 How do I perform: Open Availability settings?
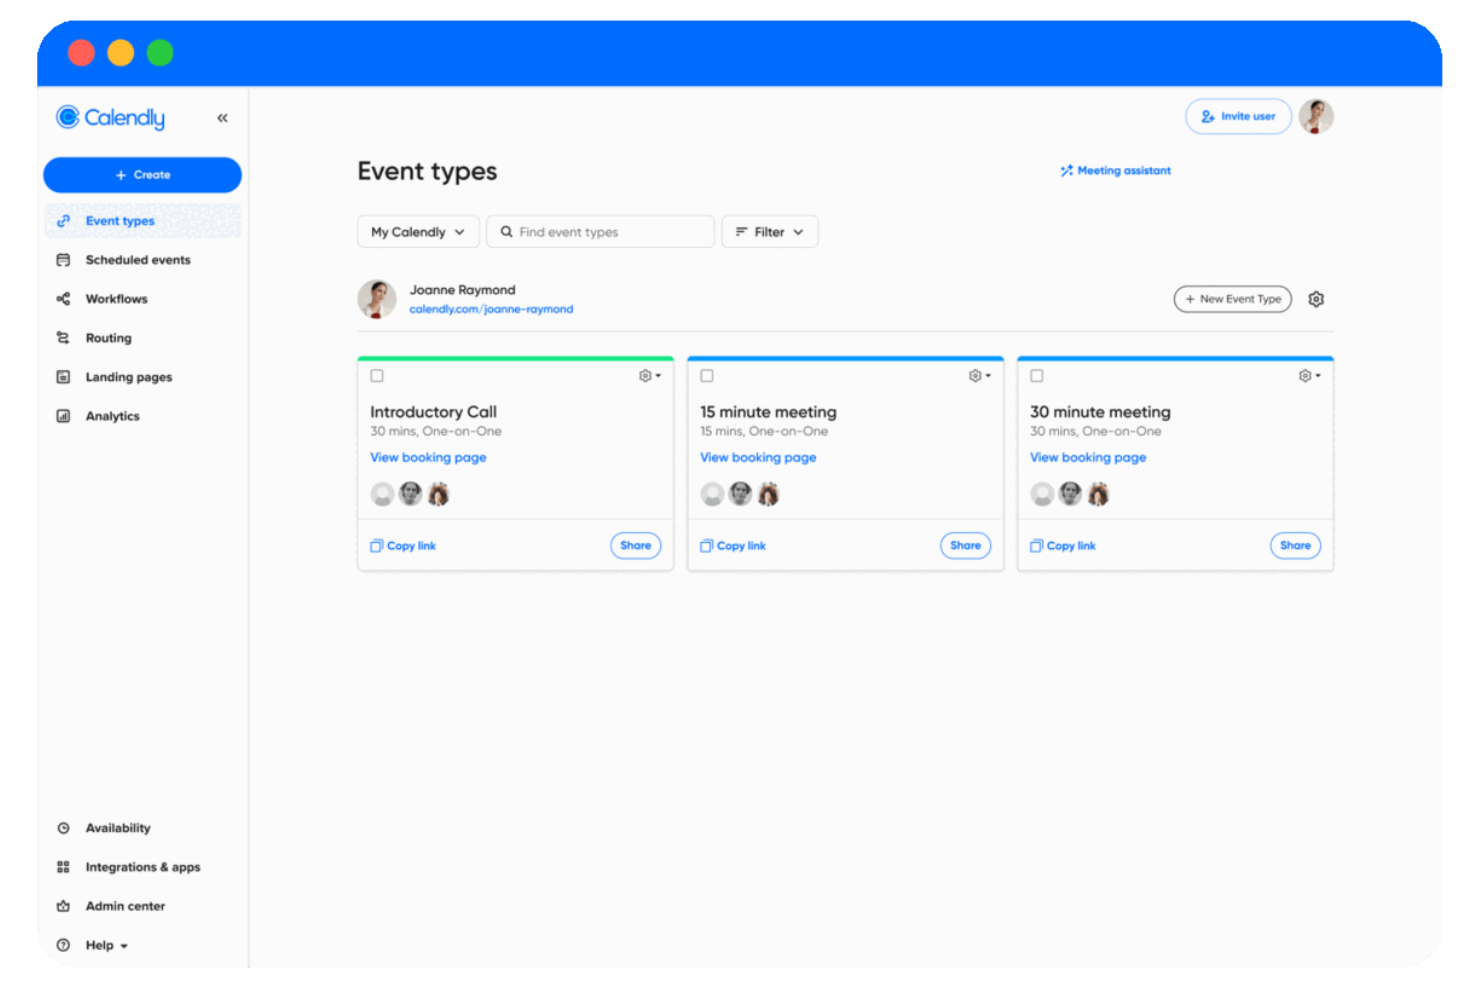(x=118, y=828)
